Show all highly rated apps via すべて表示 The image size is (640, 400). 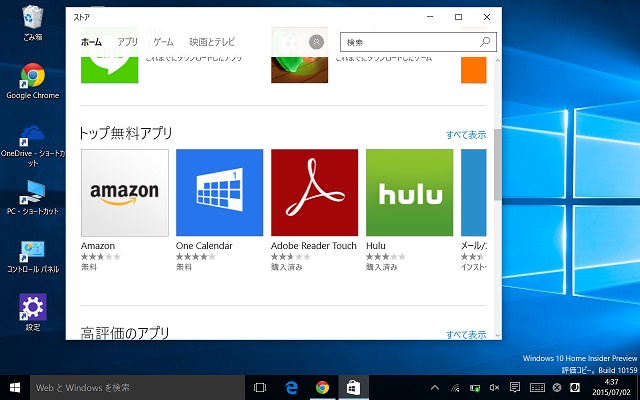[x=466, y=335]
